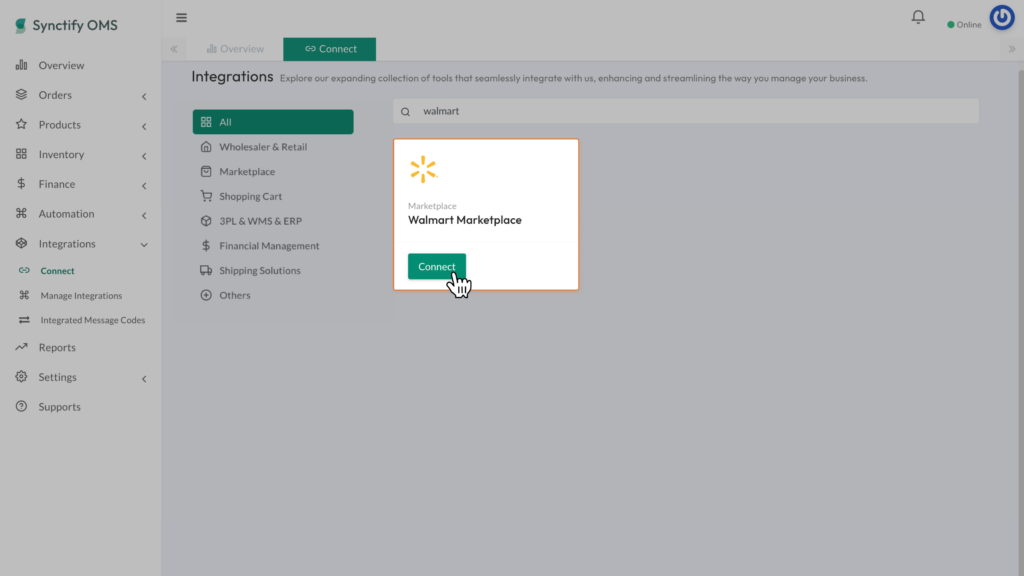
Task: Click the Others plus-circle icon
Action: [206, 295]
